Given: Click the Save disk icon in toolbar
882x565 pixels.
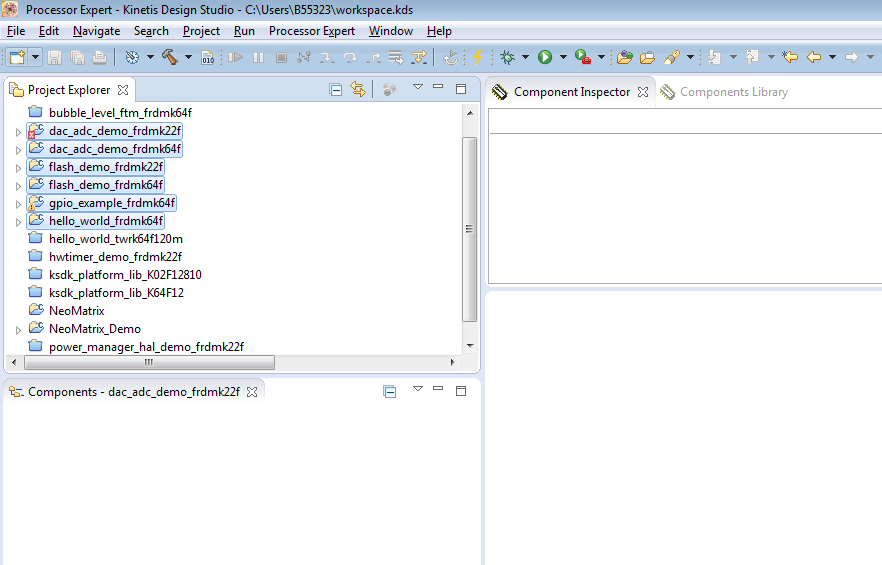Looking at the screenshot, I should click(54, 57).
